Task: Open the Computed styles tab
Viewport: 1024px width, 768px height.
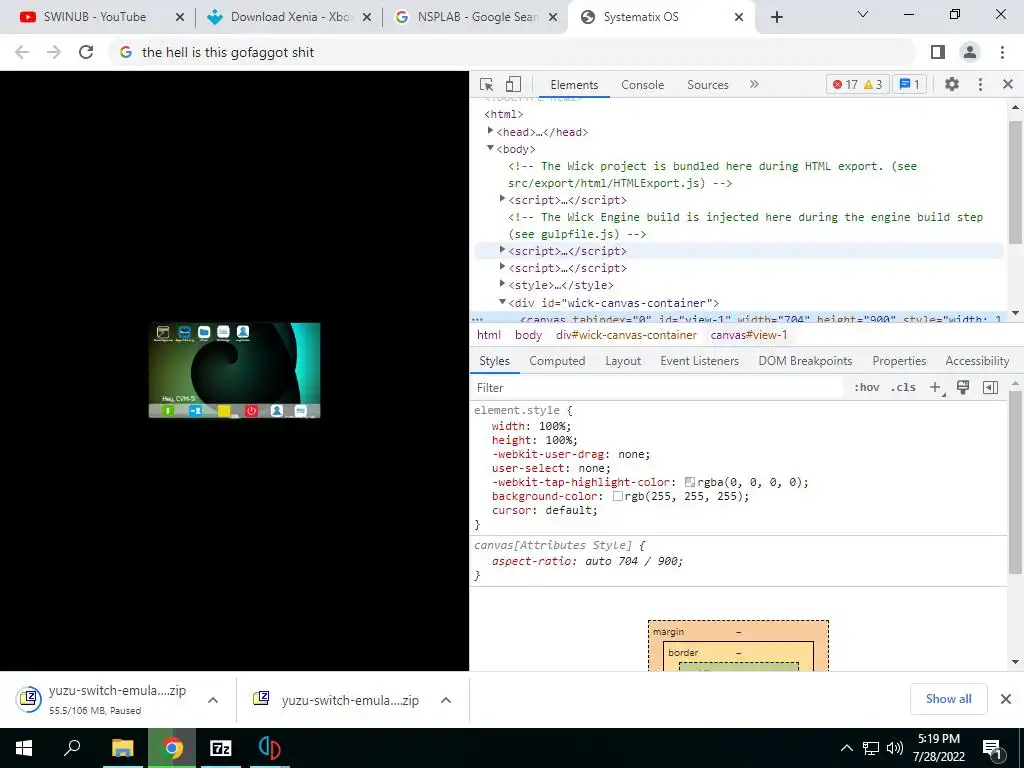Action: click(x=557, y=361)
